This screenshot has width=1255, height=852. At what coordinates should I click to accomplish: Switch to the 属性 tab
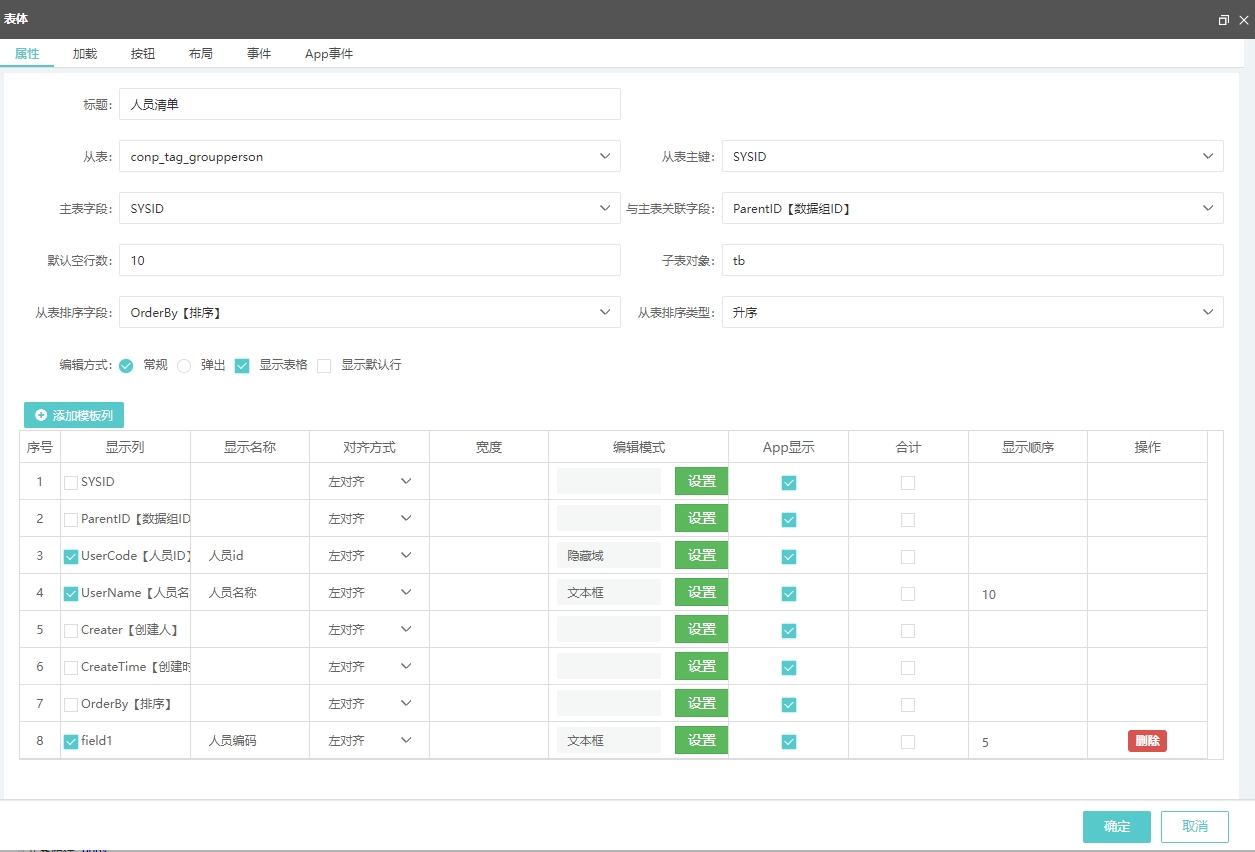27,54
